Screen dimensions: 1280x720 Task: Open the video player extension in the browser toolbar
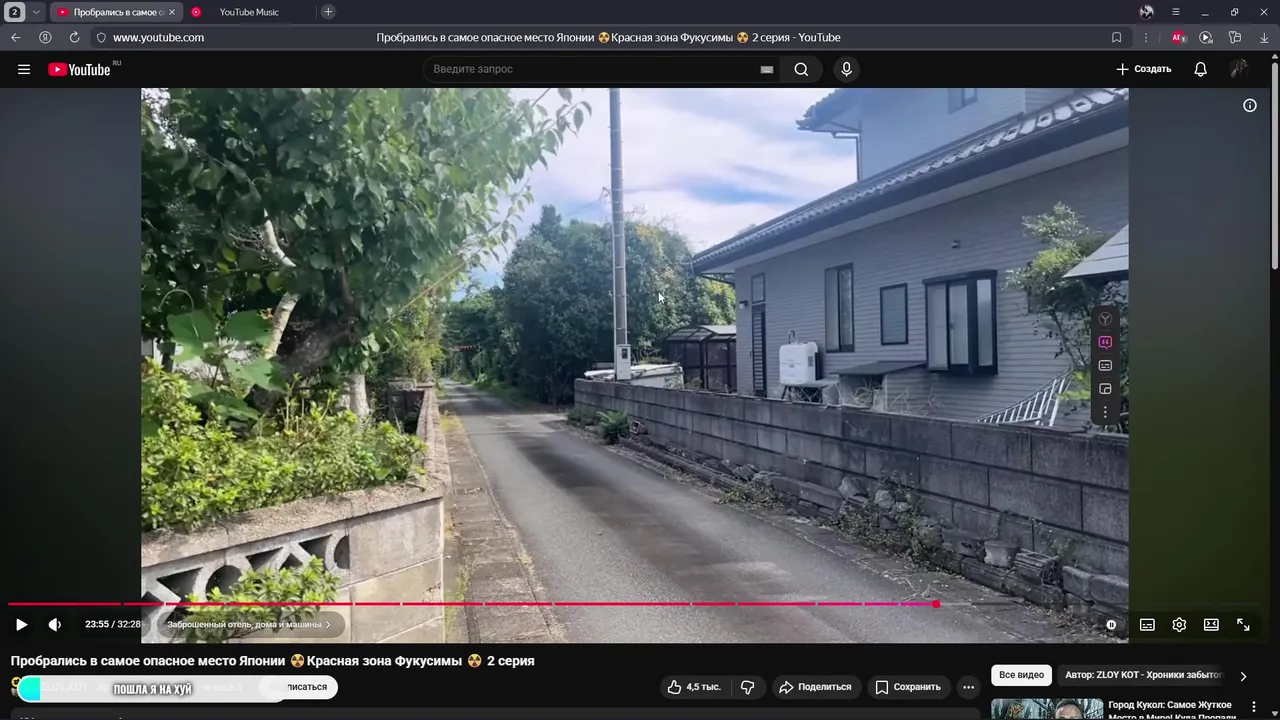pos(1206,37)
